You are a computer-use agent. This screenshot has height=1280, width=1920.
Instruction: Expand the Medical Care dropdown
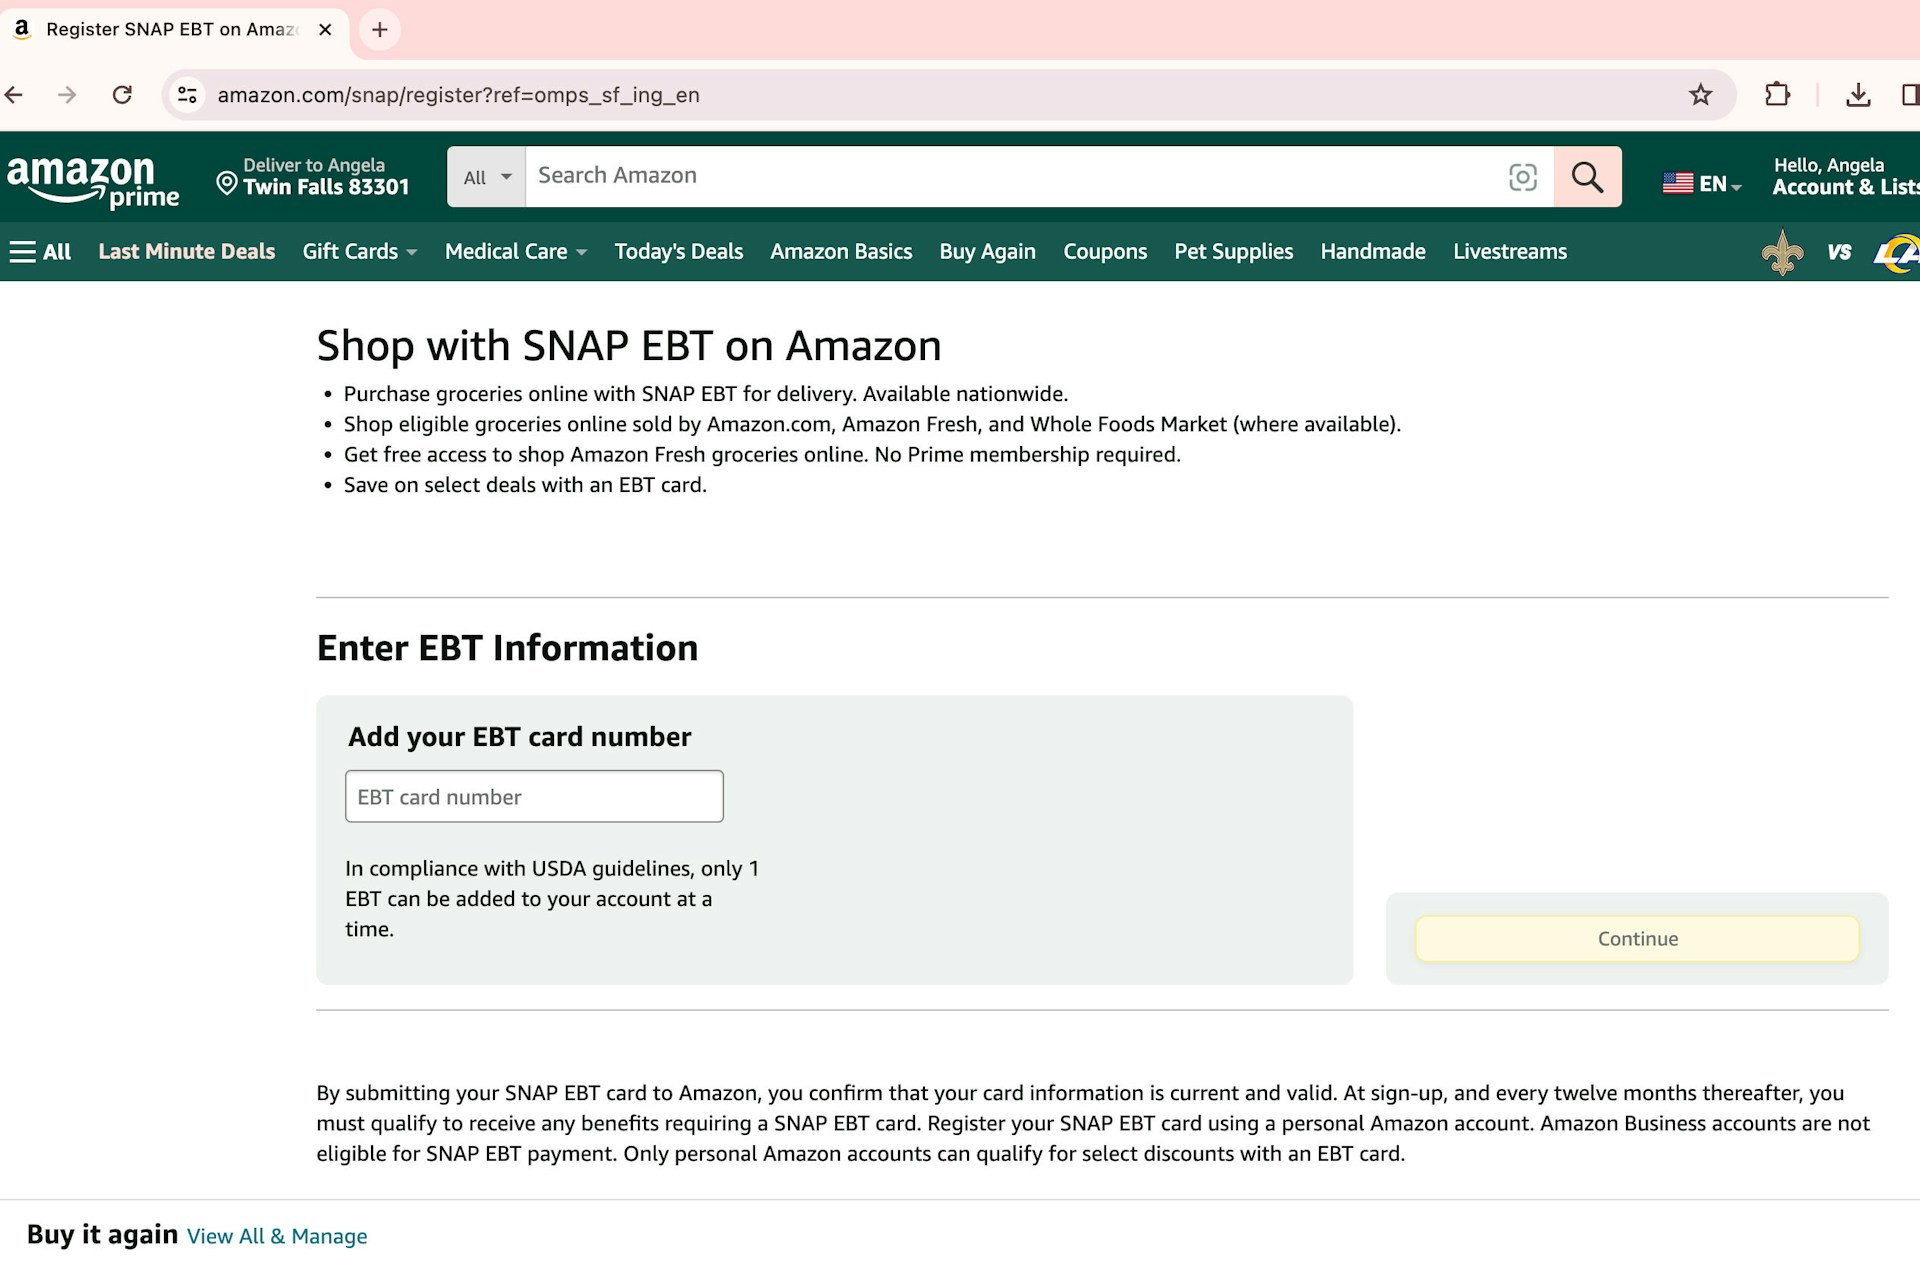[514, 251]
